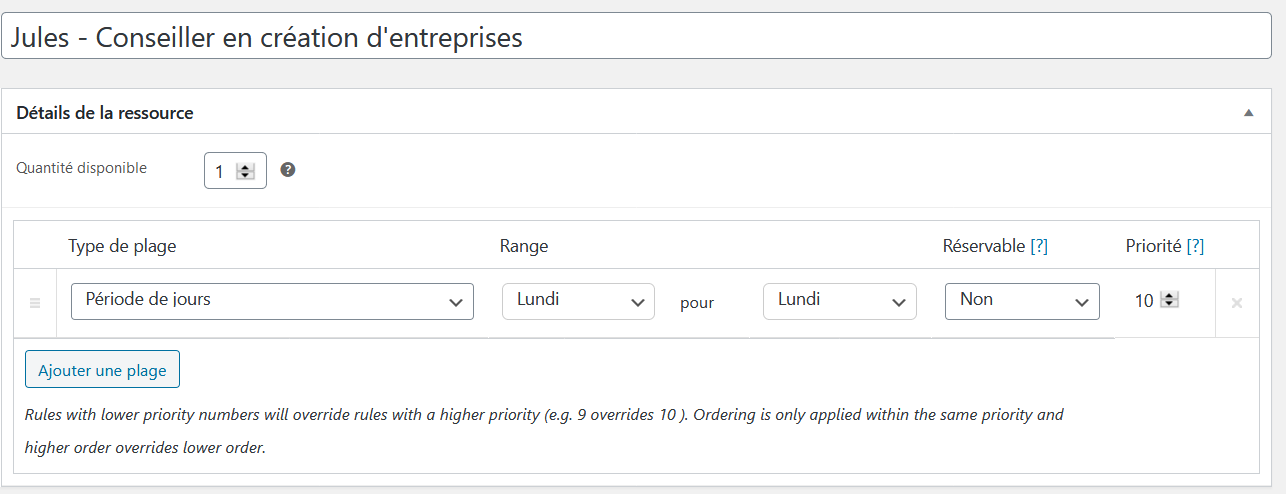Screen dimensions: 1286x494
Task: Remove the range row with the X
Action: pos(1237,303)
